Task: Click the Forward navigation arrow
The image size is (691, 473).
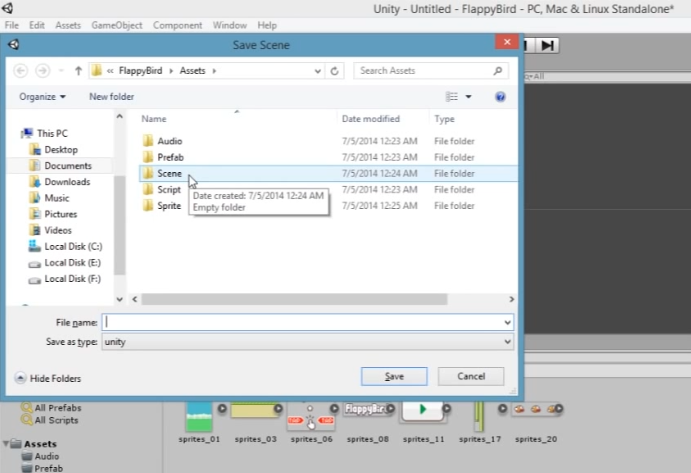Action: (42, 71)
